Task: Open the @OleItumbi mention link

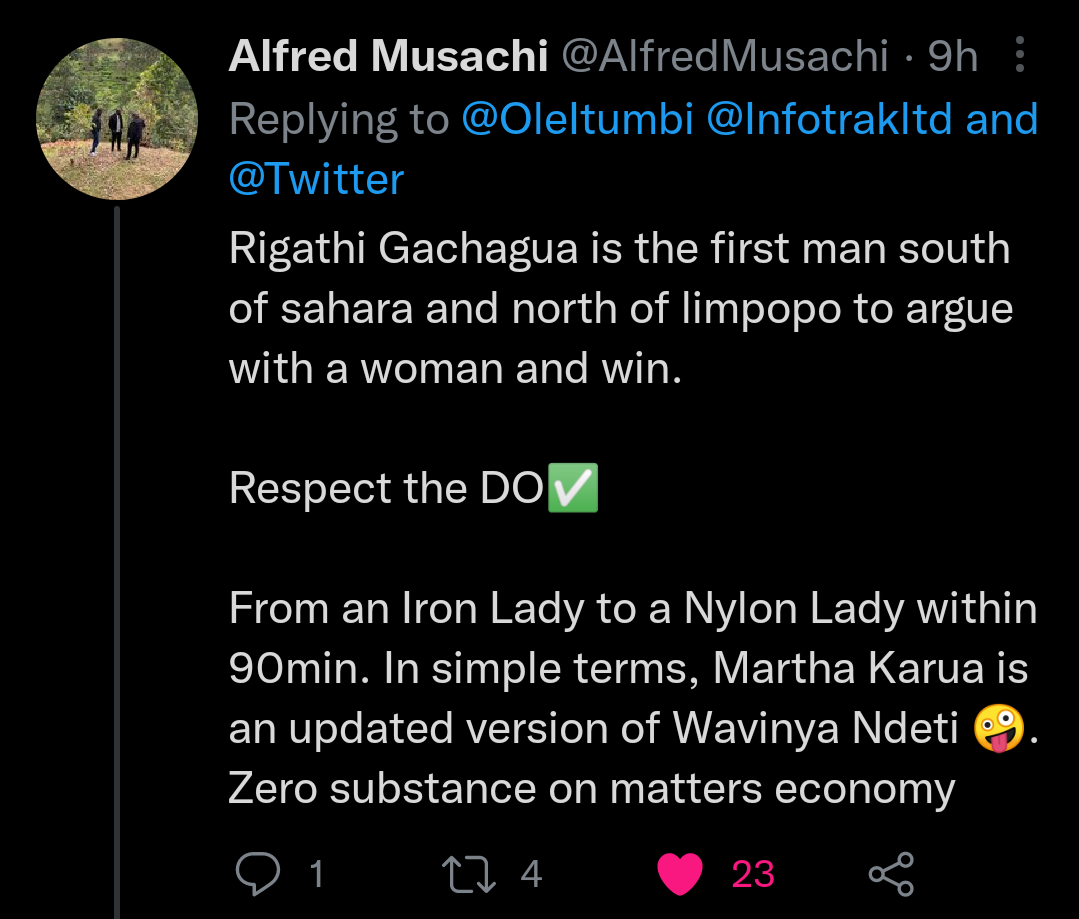Action: (x=577, y=119)
